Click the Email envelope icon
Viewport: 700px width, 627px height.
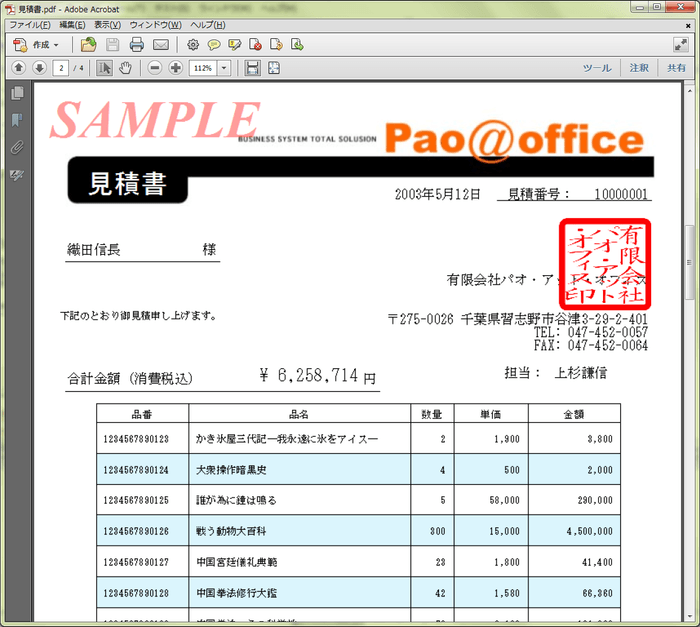(160, 45)
